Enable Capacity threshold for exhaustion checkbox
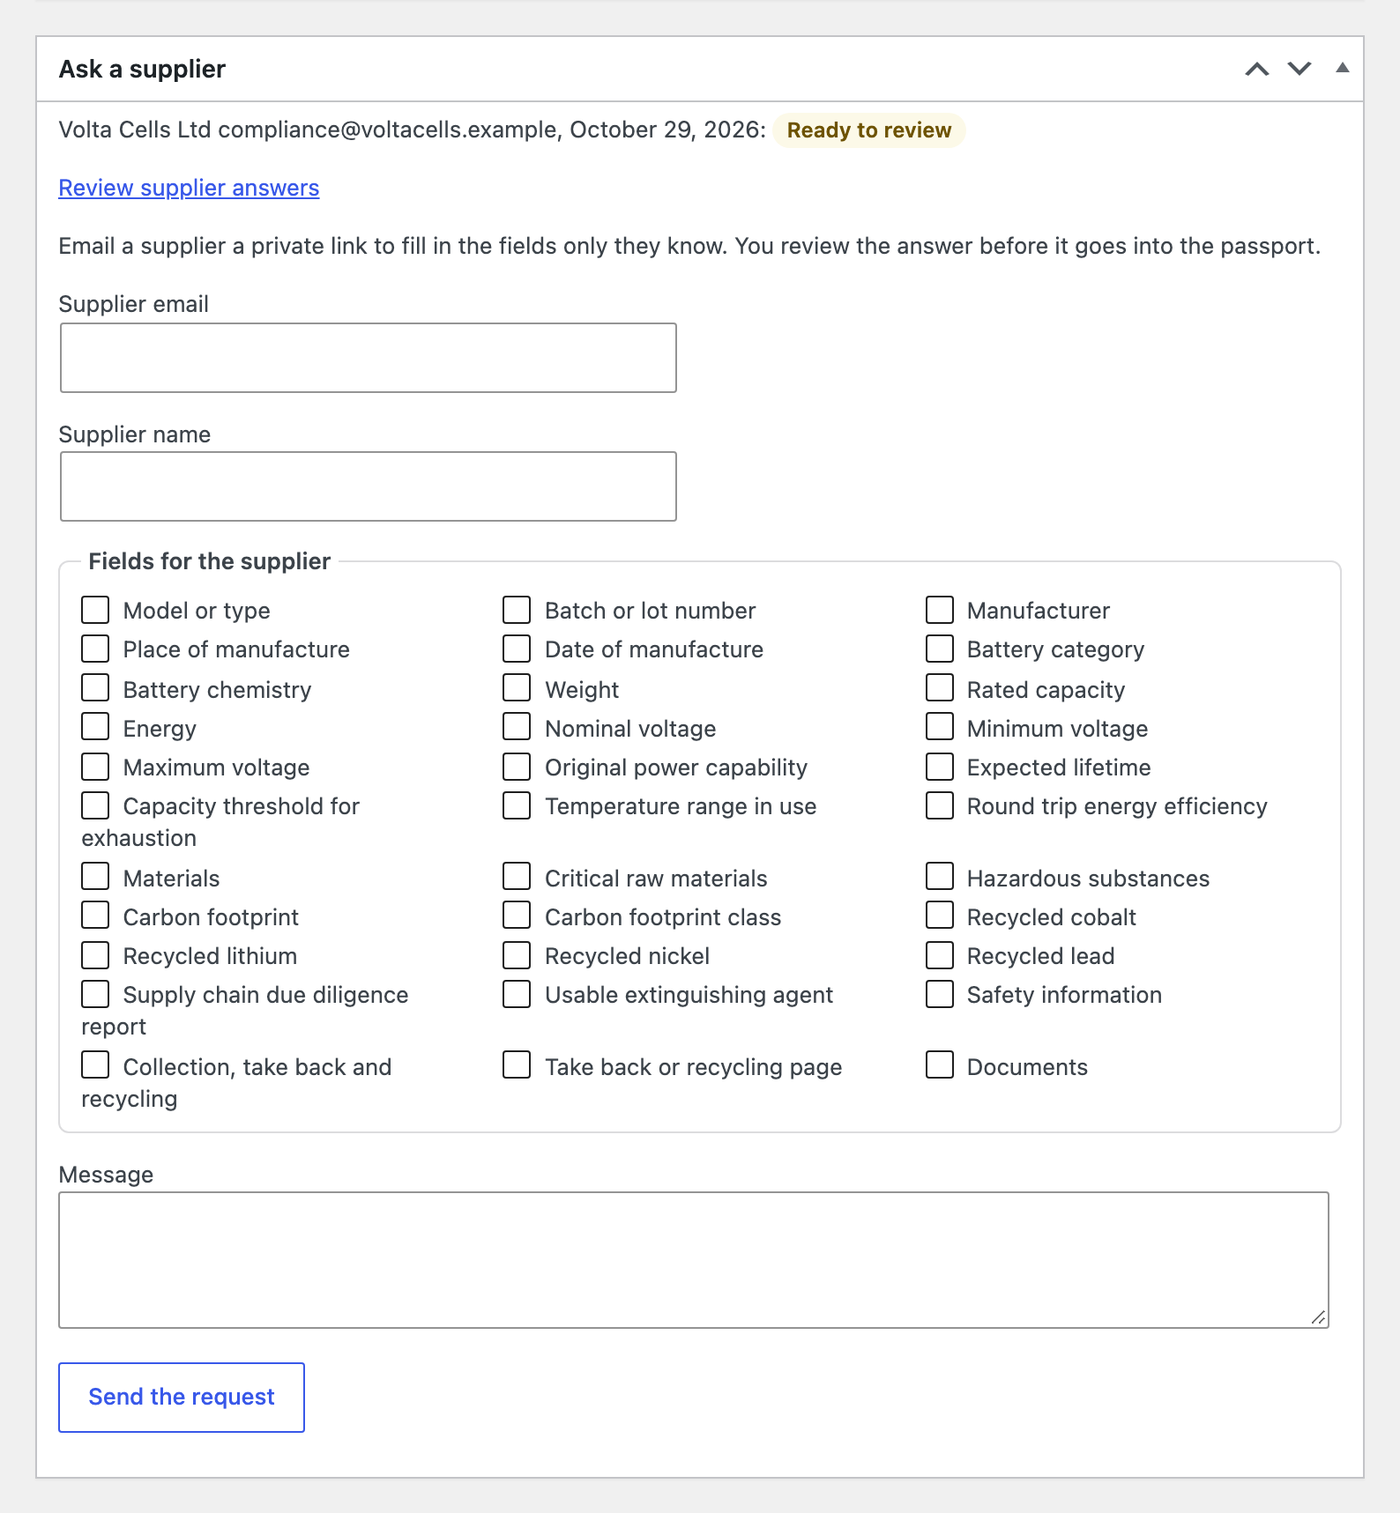1400x1513 pixels. coord(95,806)
